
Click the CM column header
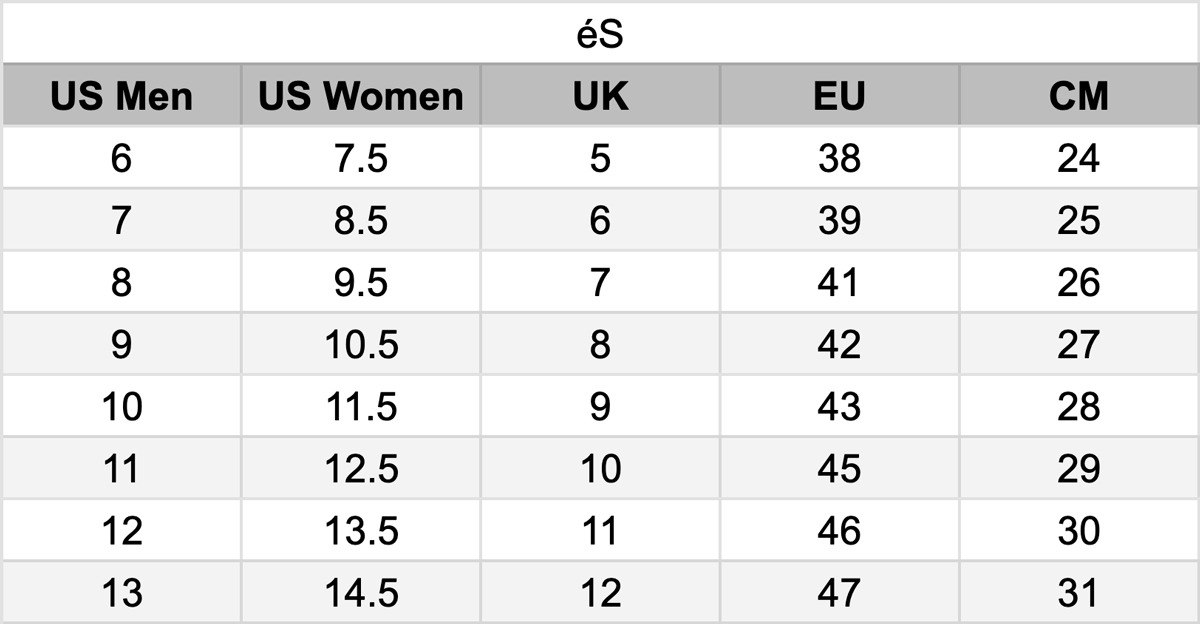click(x=1079, y=96)
